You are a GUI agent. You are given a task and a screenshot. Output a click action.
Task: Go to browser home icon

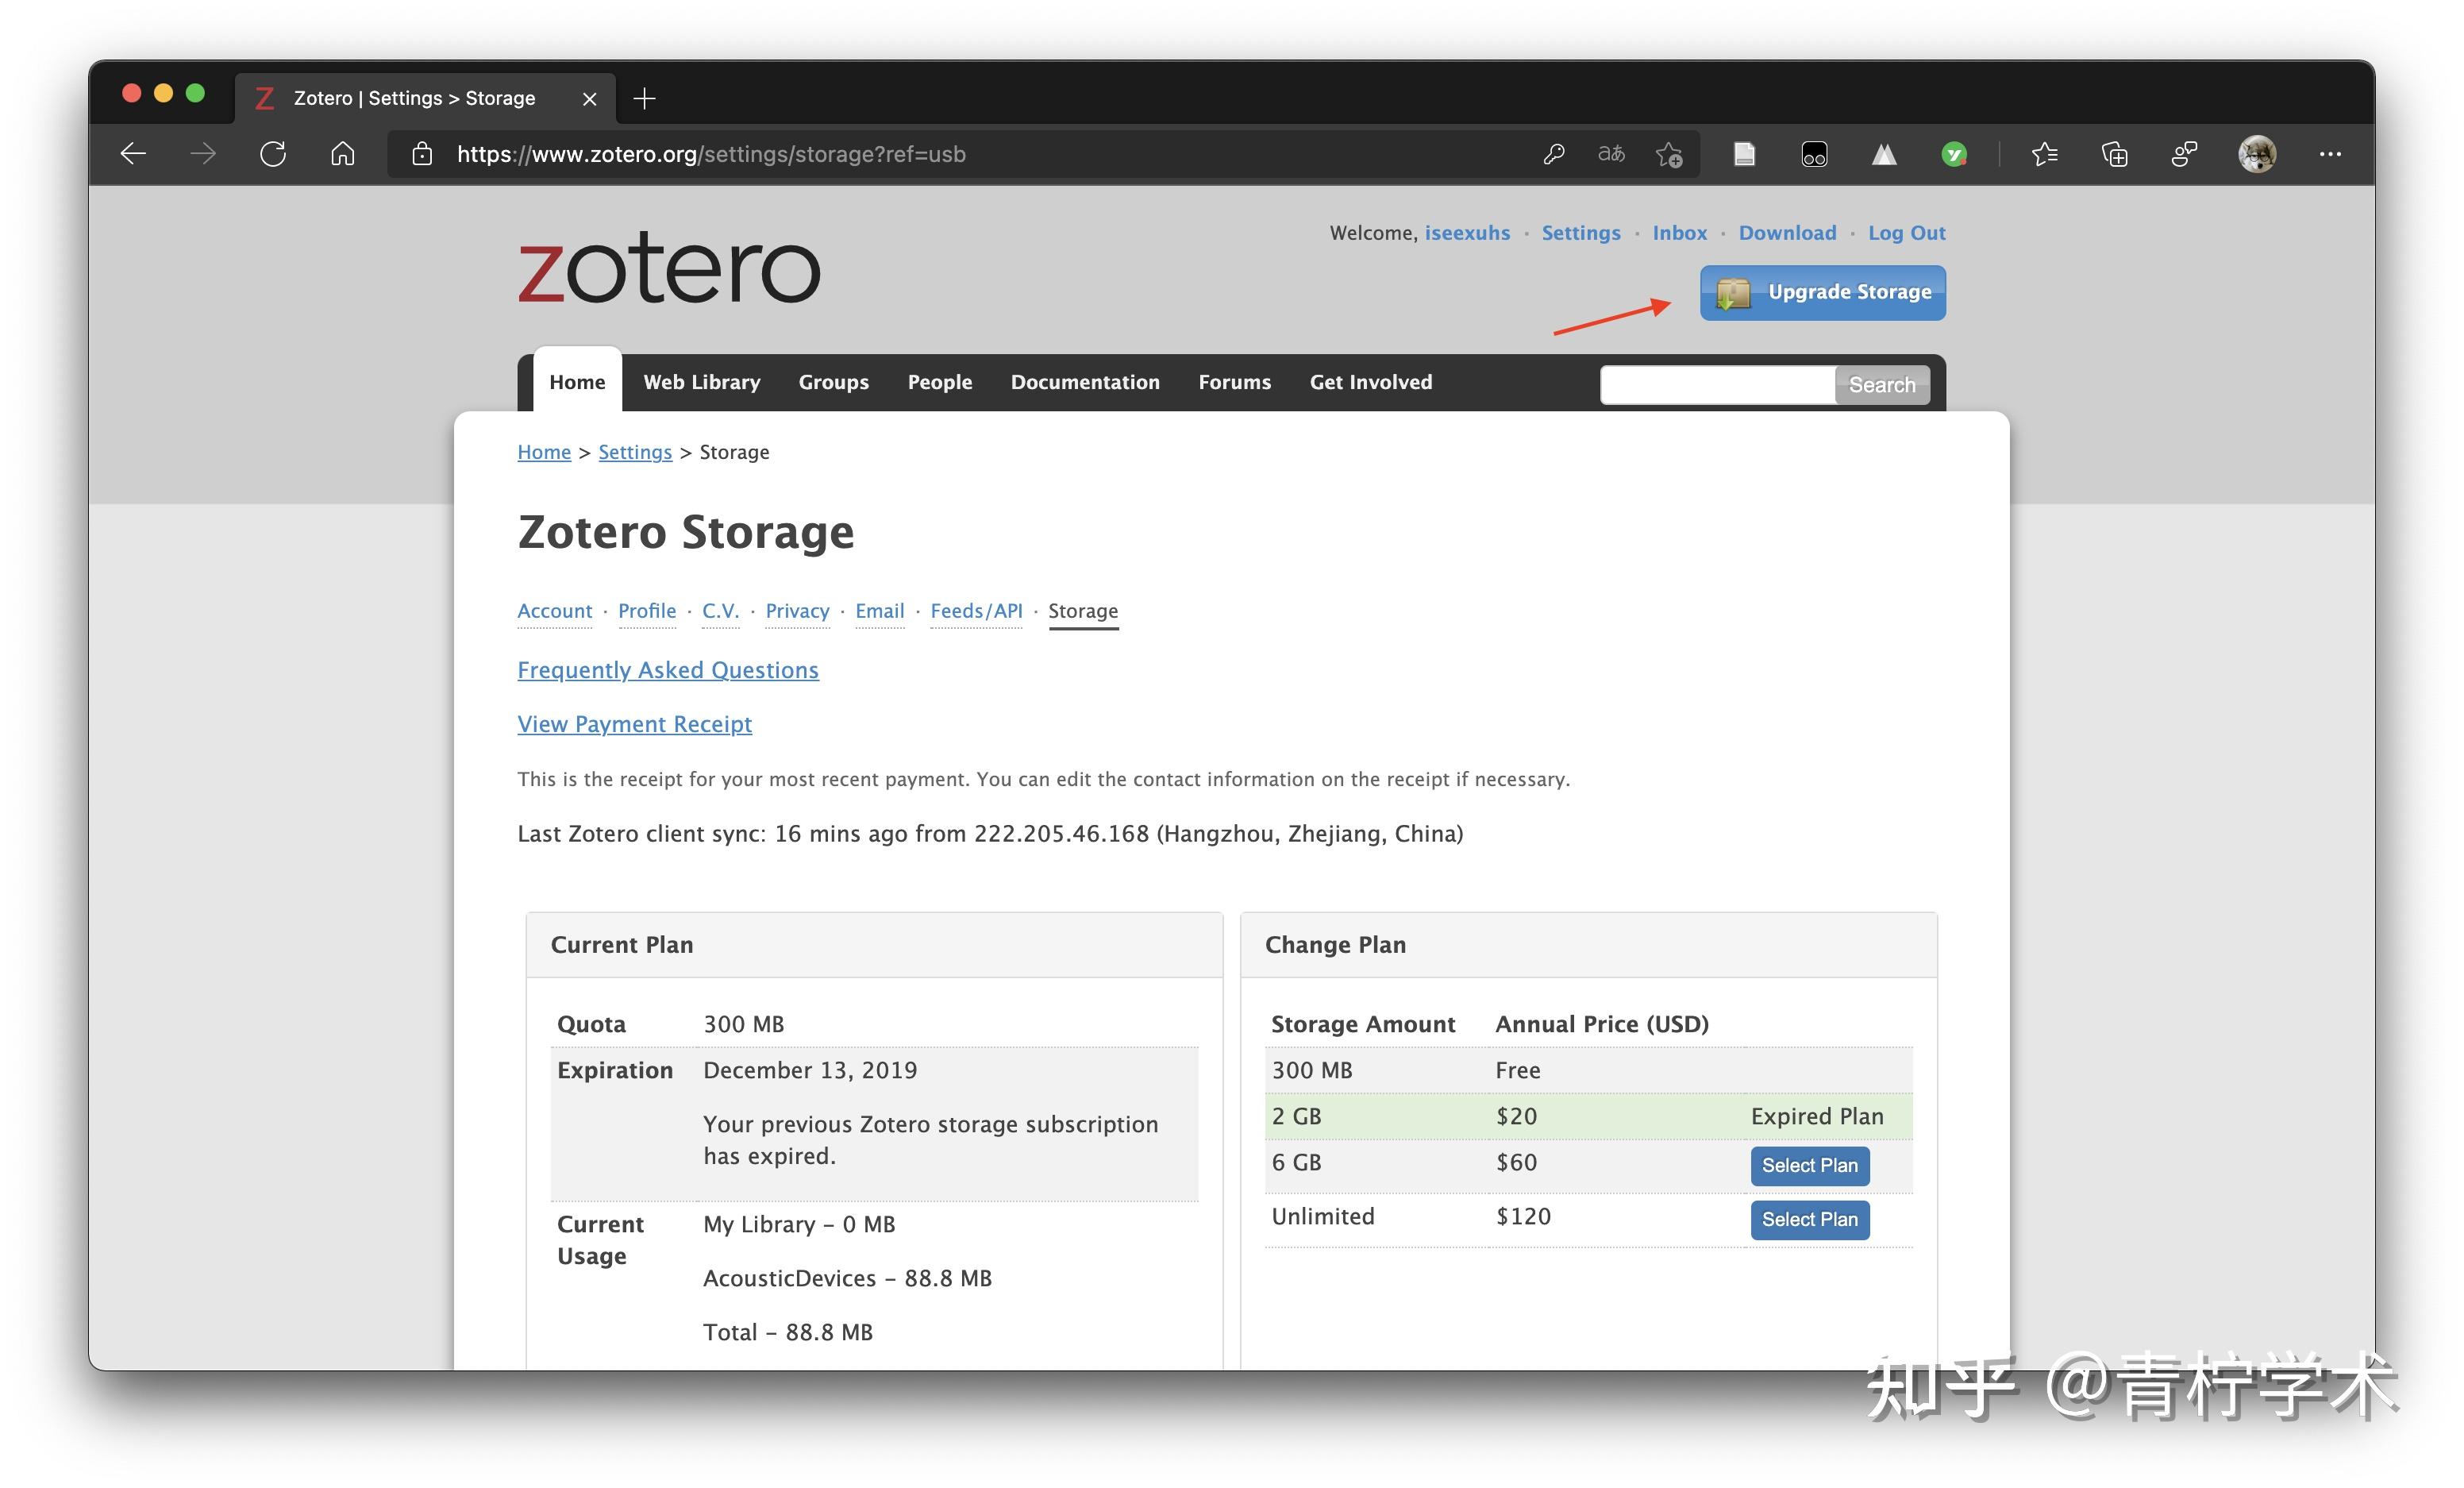click(343, 154)
